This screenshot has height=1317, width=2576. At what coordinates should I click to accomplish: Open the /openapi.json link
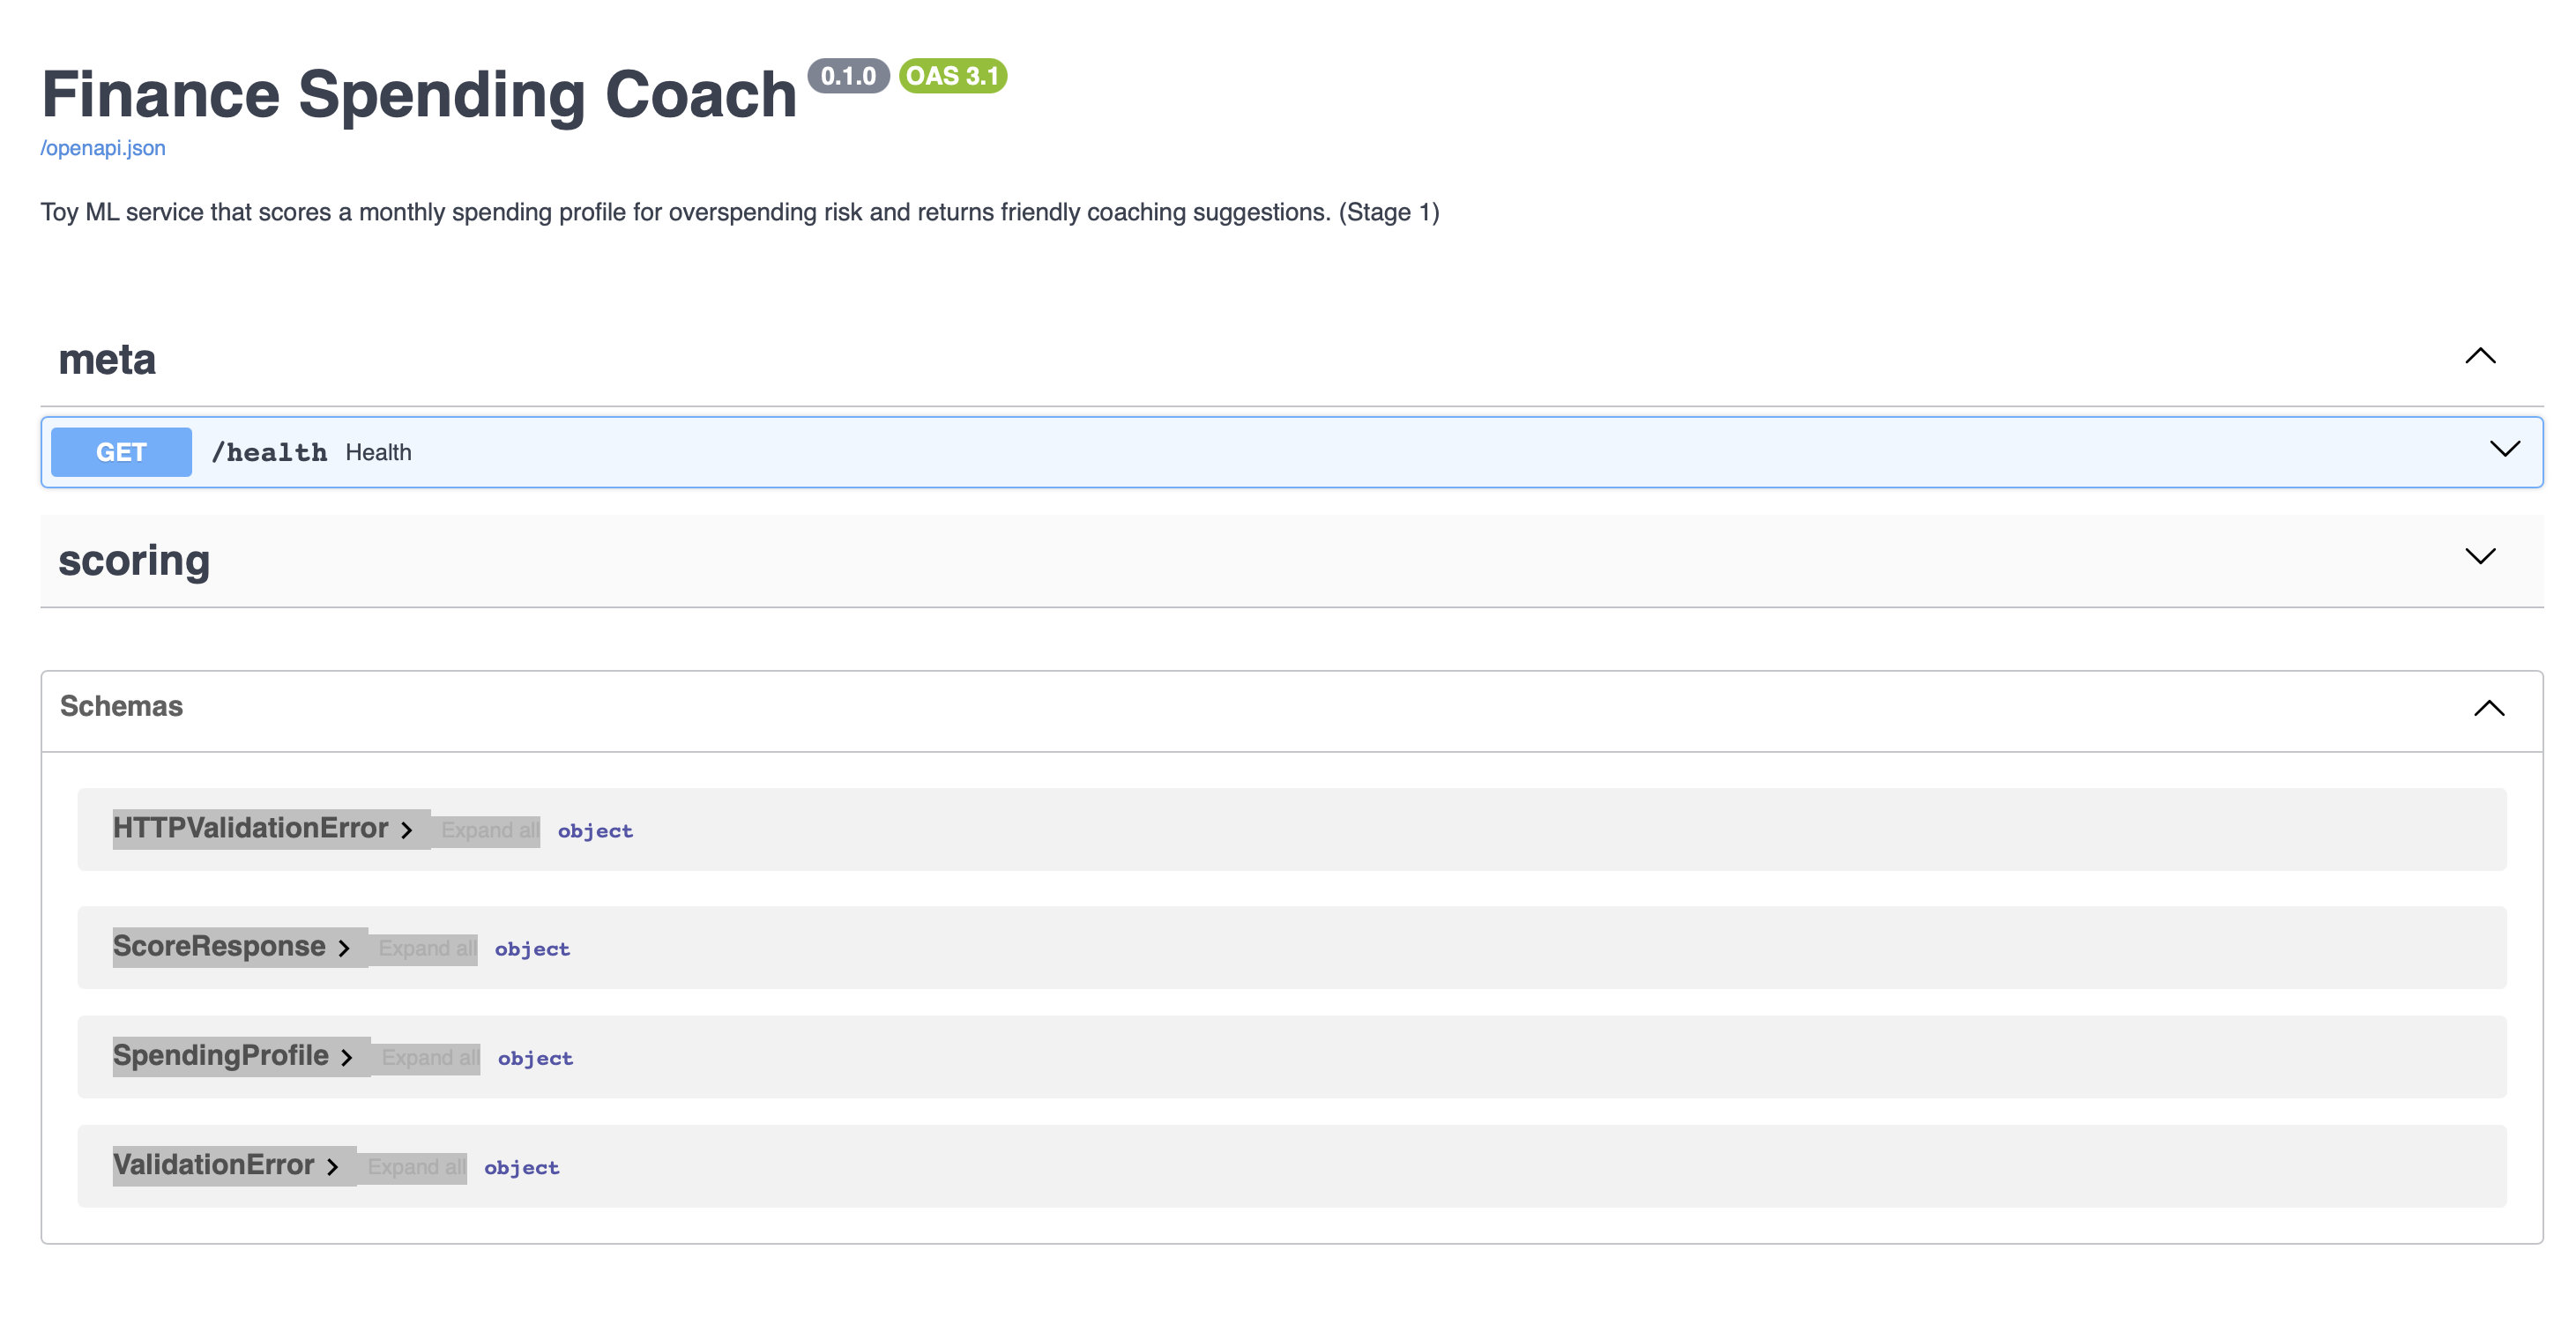click(x=102, y=147)
